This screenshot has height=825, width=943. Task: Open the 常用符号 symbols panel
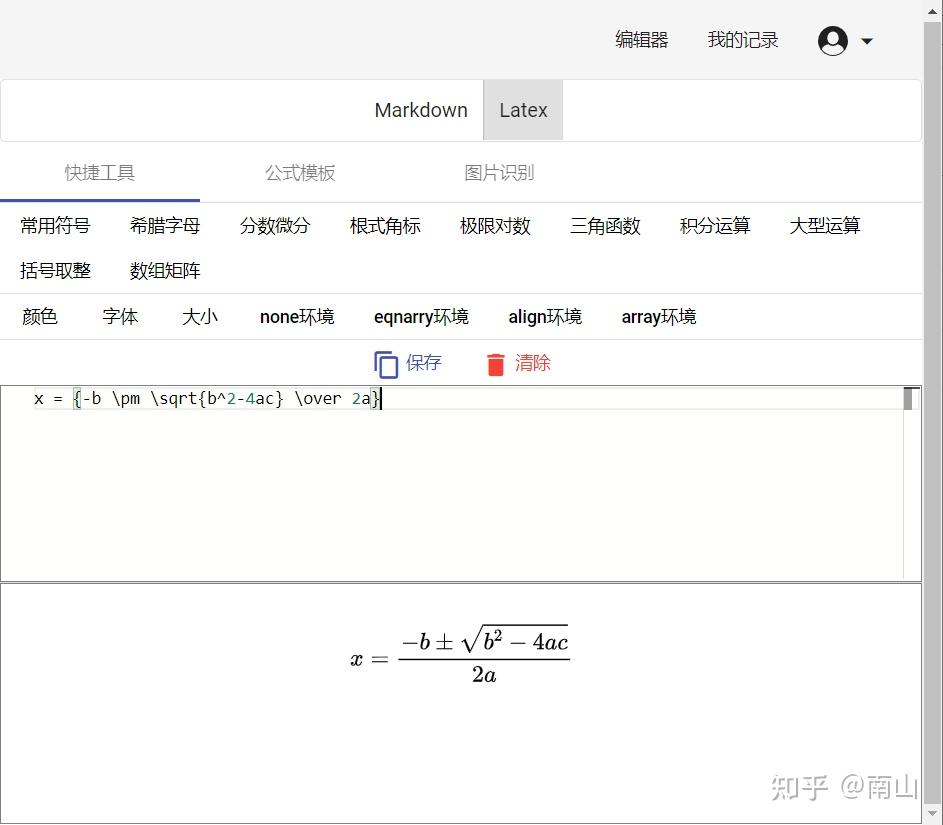coord(55,226)
